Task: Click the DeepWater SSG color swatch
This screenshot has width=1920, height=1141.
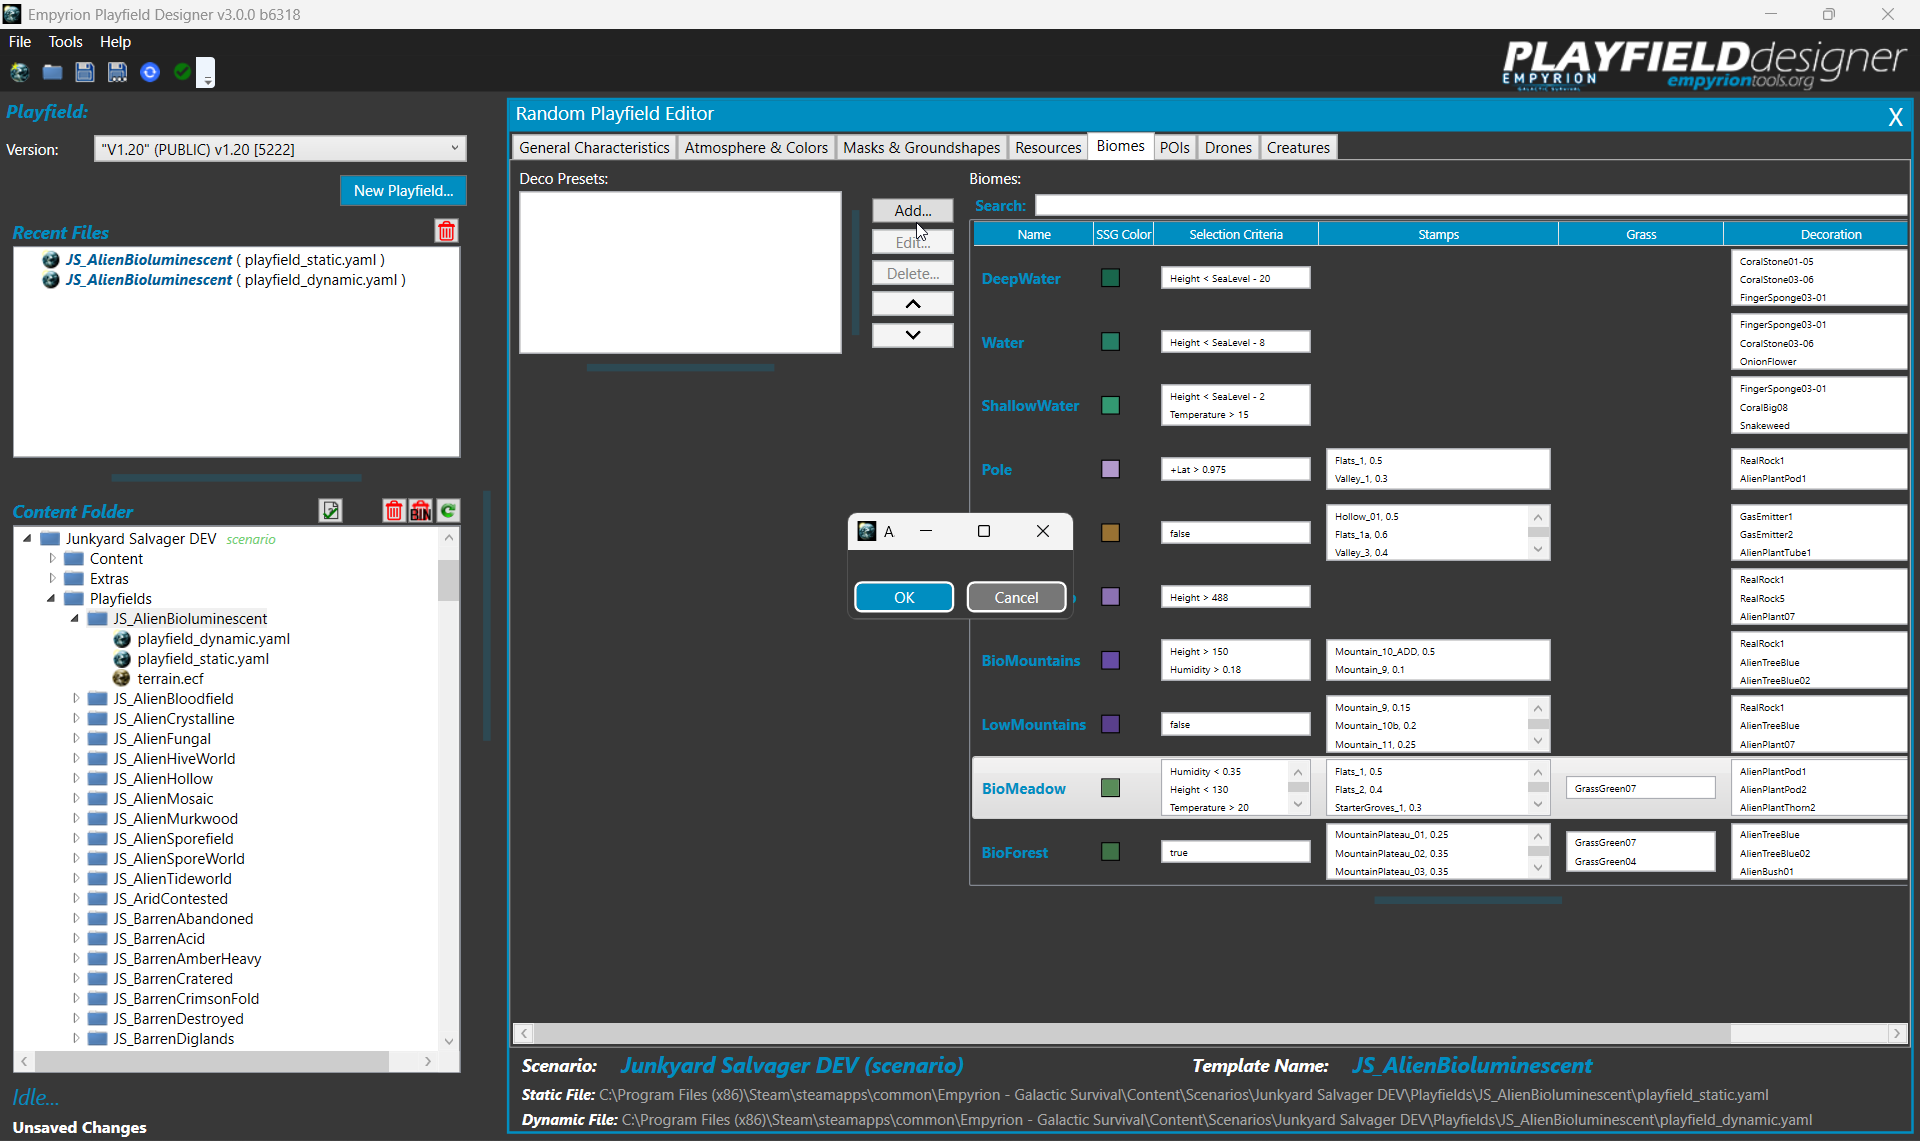Action: [1110, 278]
